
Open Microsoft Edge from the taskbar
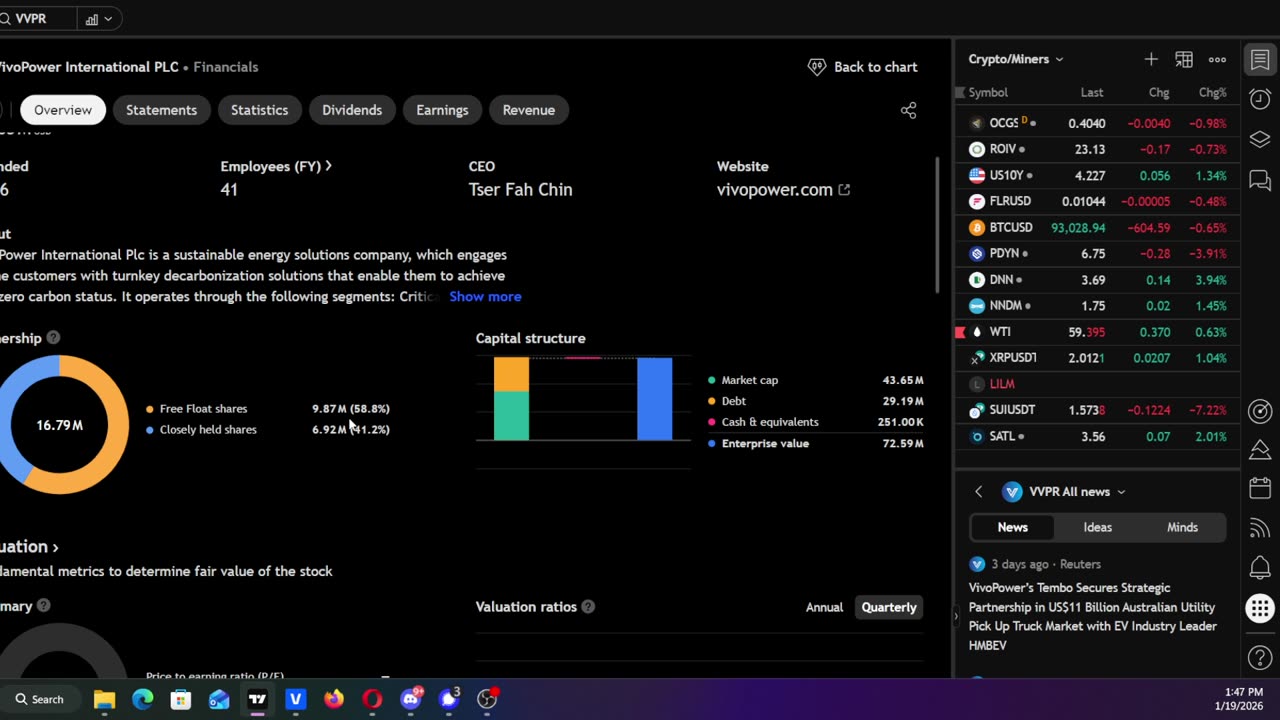(143, 699)
